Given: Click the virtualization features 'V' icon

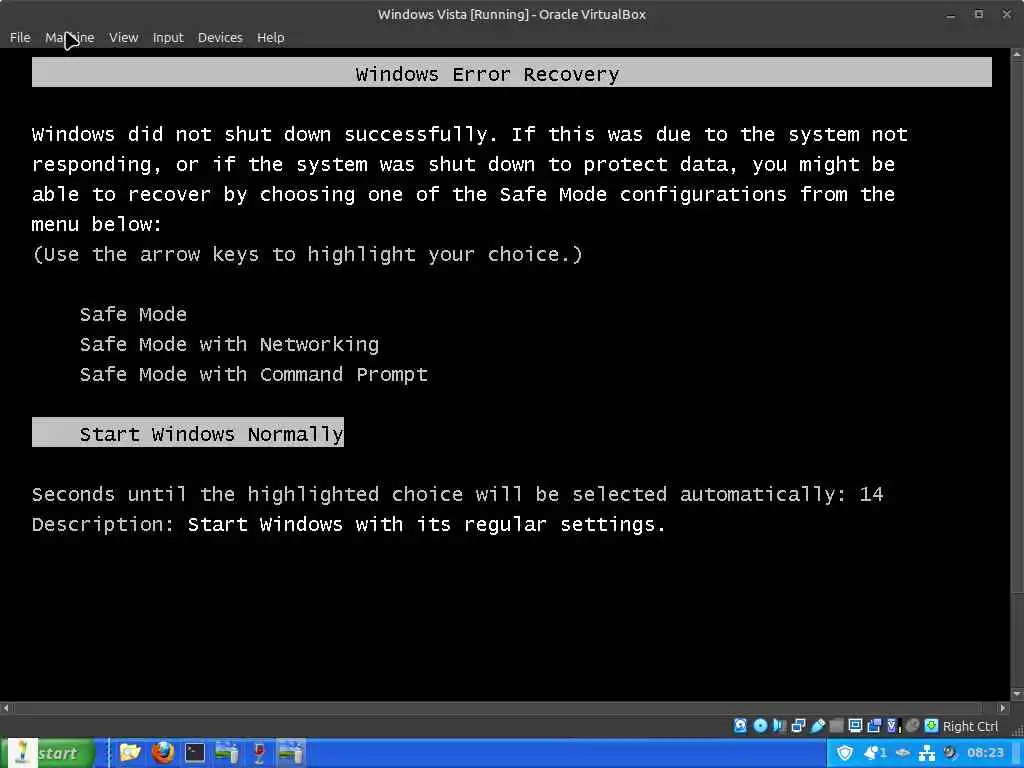Looking at the screenshot, I should (893, 726).
